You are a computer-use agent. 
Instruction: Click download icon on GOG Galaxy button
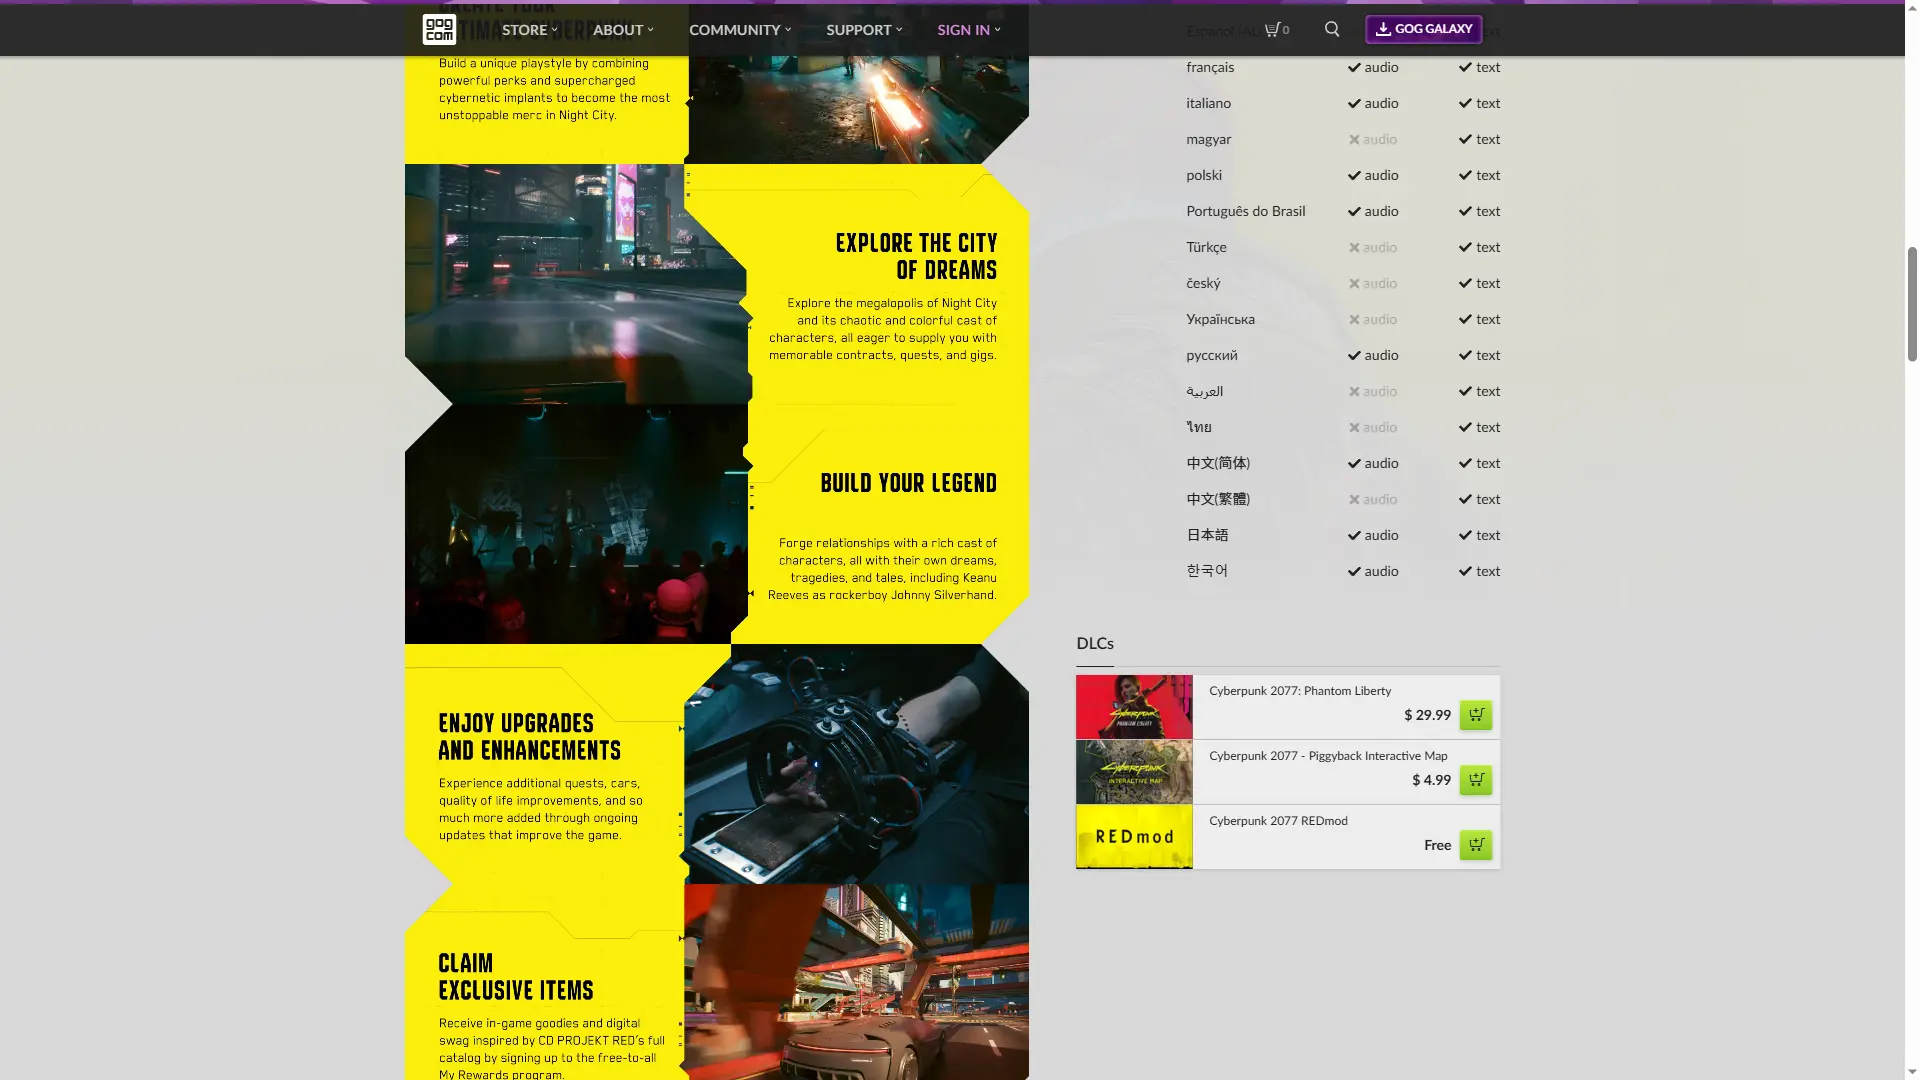pos(1383,29)
